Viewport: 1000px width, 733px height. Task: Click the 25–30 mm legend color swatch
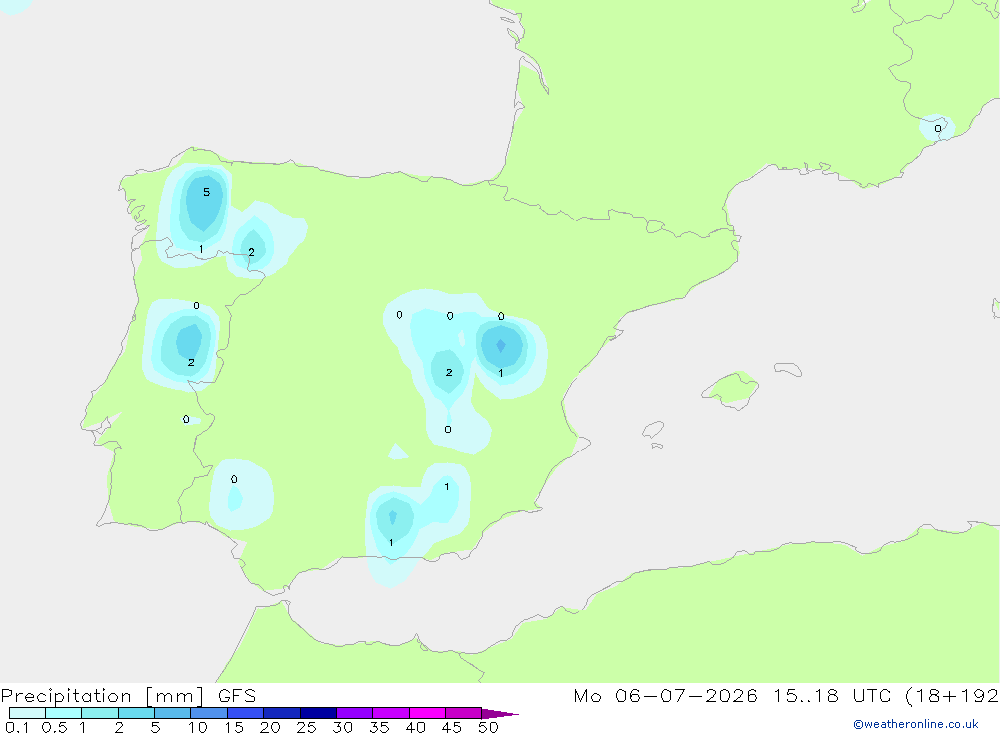coord(318,713)
